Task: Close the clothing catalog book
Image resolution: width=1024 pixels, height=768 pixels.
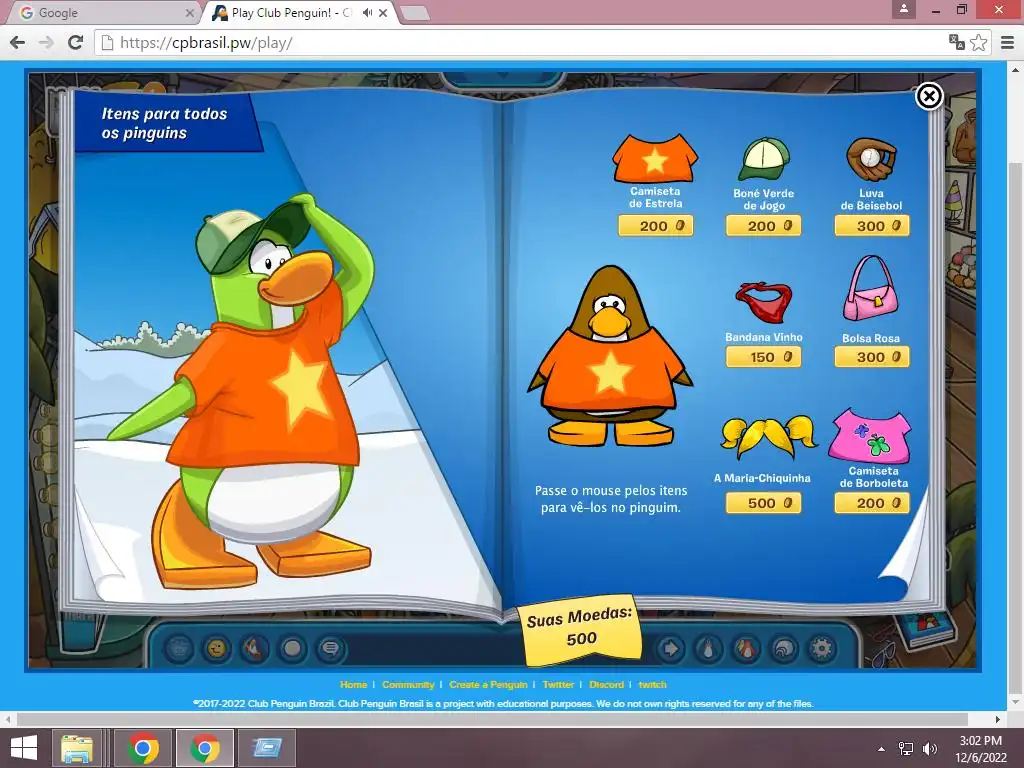Action: pos(929,97)
